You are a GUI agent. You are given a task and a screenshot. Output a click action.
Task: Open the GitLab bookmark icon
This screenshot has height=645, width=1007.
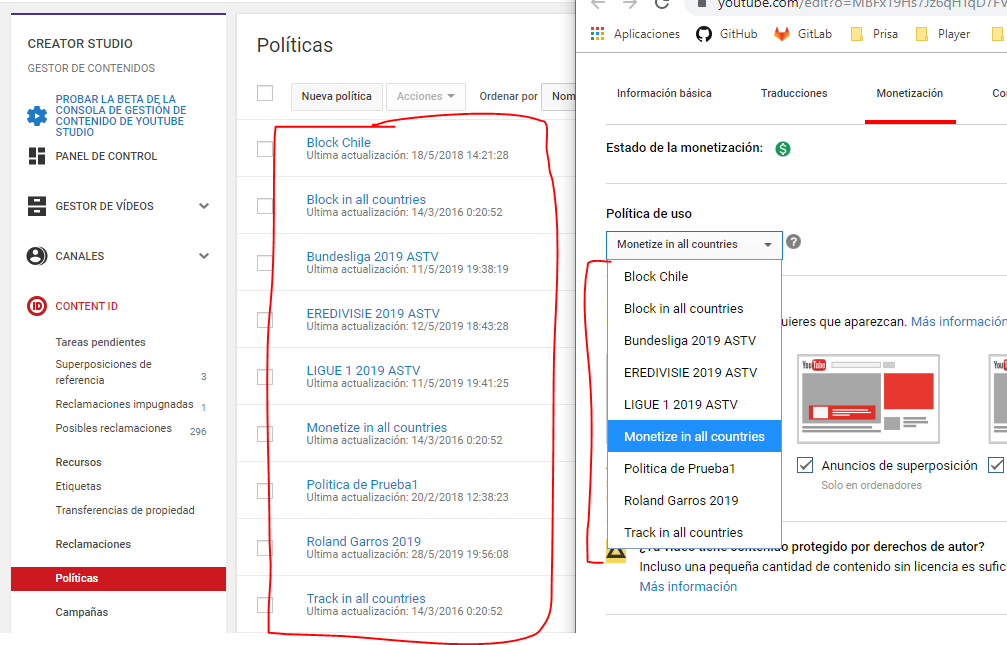[782, 34]
